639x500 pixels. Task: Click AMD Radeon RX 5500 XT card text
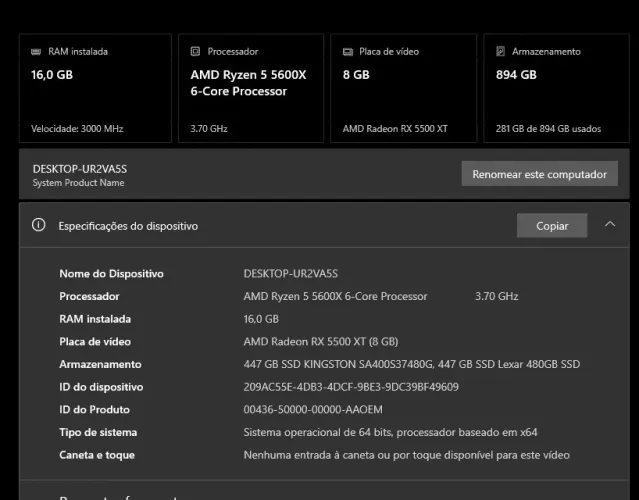pos(395,129)
